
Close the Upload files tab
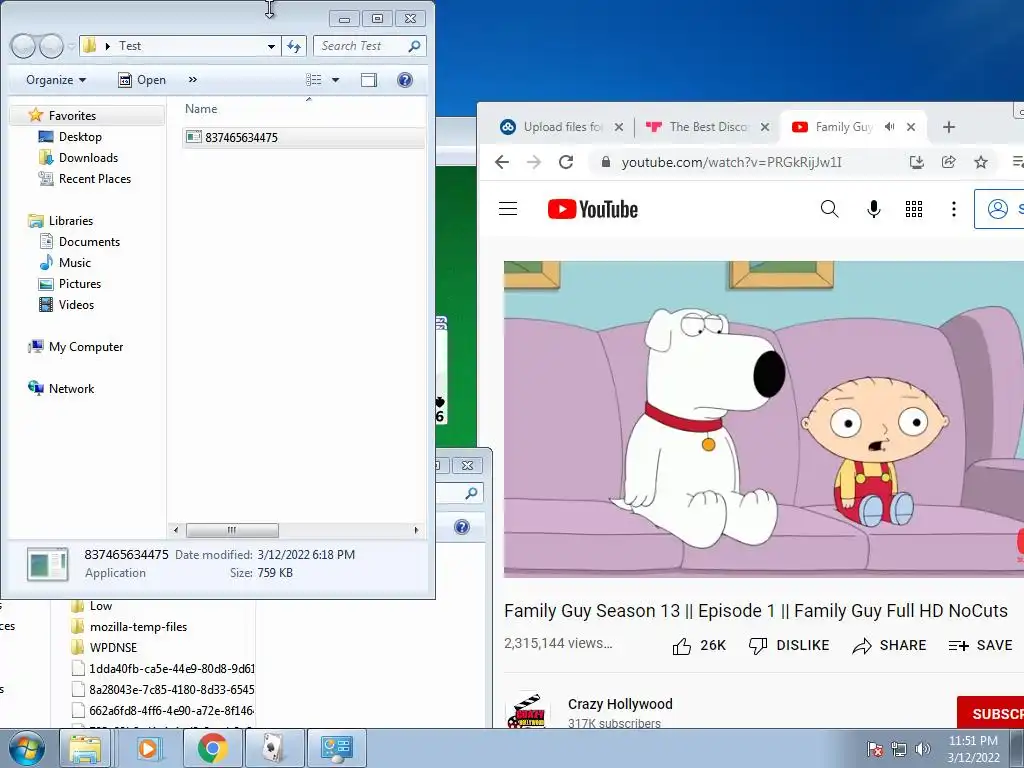618,127
